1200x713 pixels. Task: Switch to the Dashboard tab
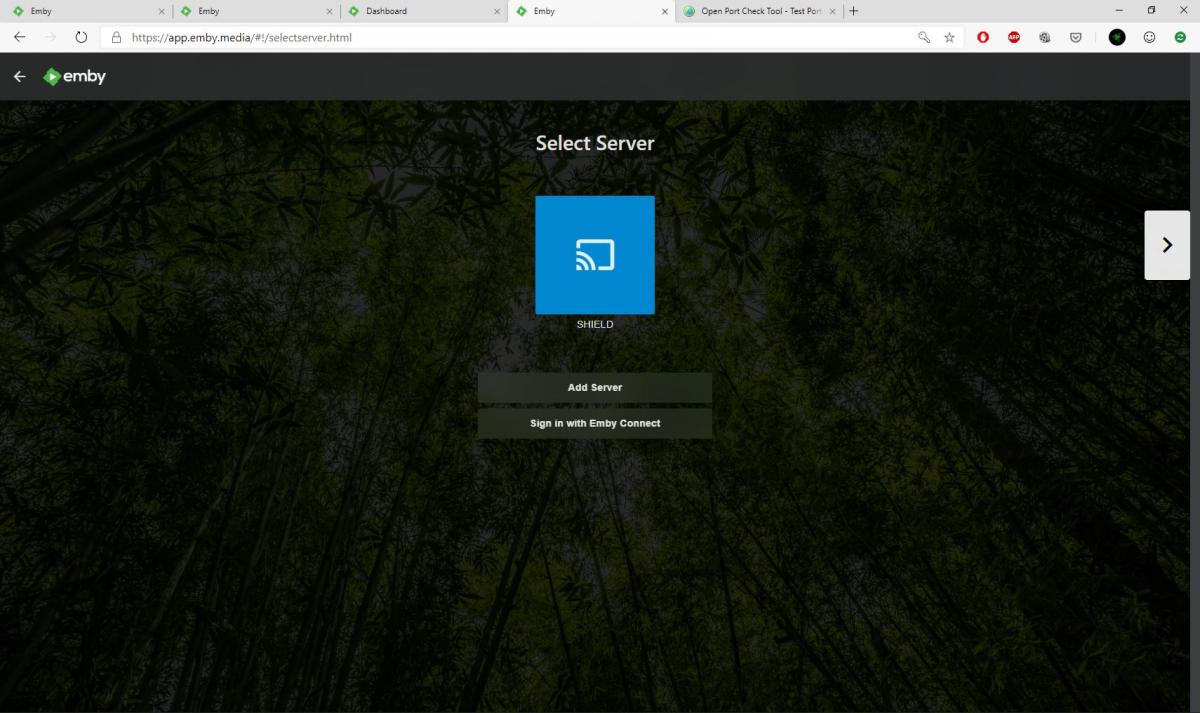click(x=423, y=11)
